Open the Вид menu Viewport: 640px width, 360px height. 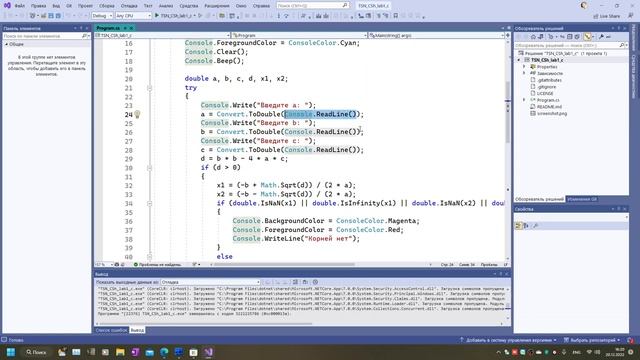[x=56, y=6]
